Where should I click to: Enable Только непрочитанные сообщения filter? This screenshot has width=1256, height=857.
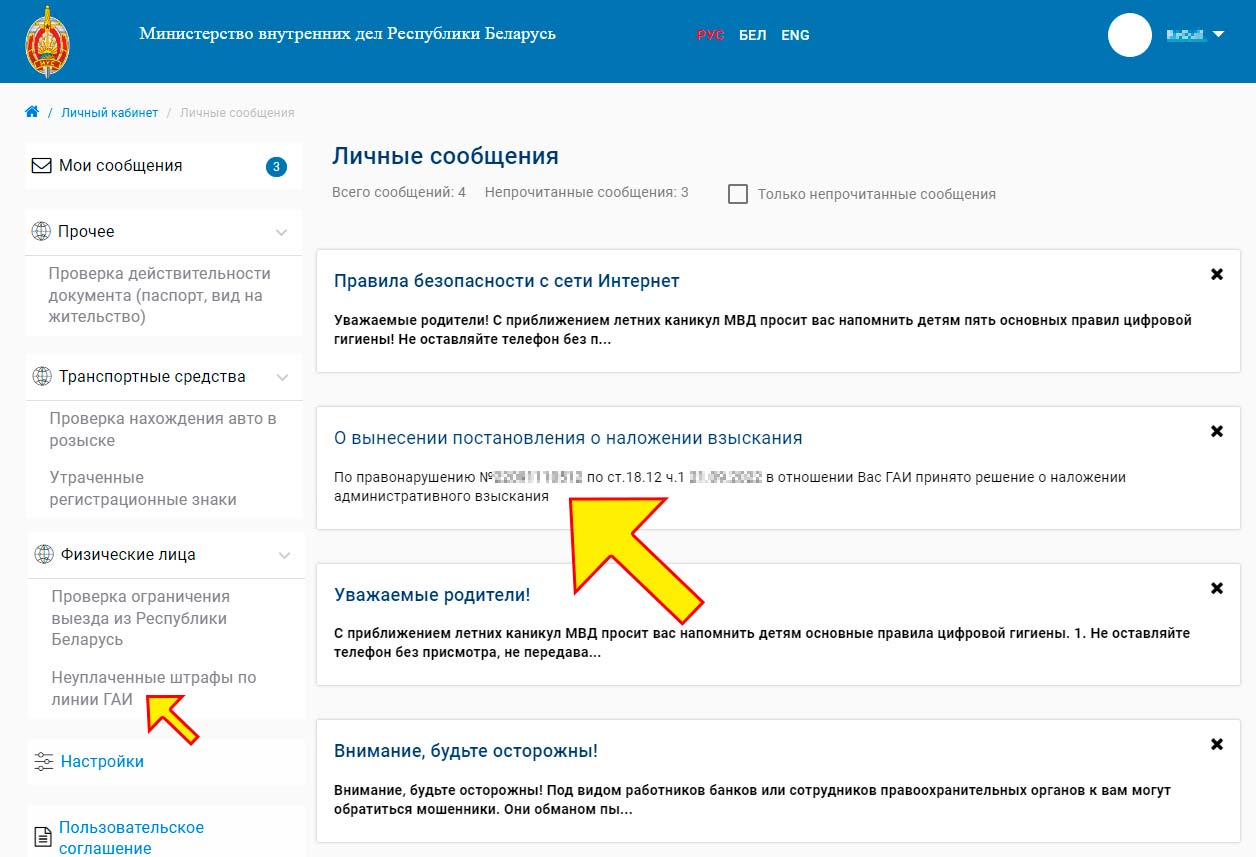(738, 193)
